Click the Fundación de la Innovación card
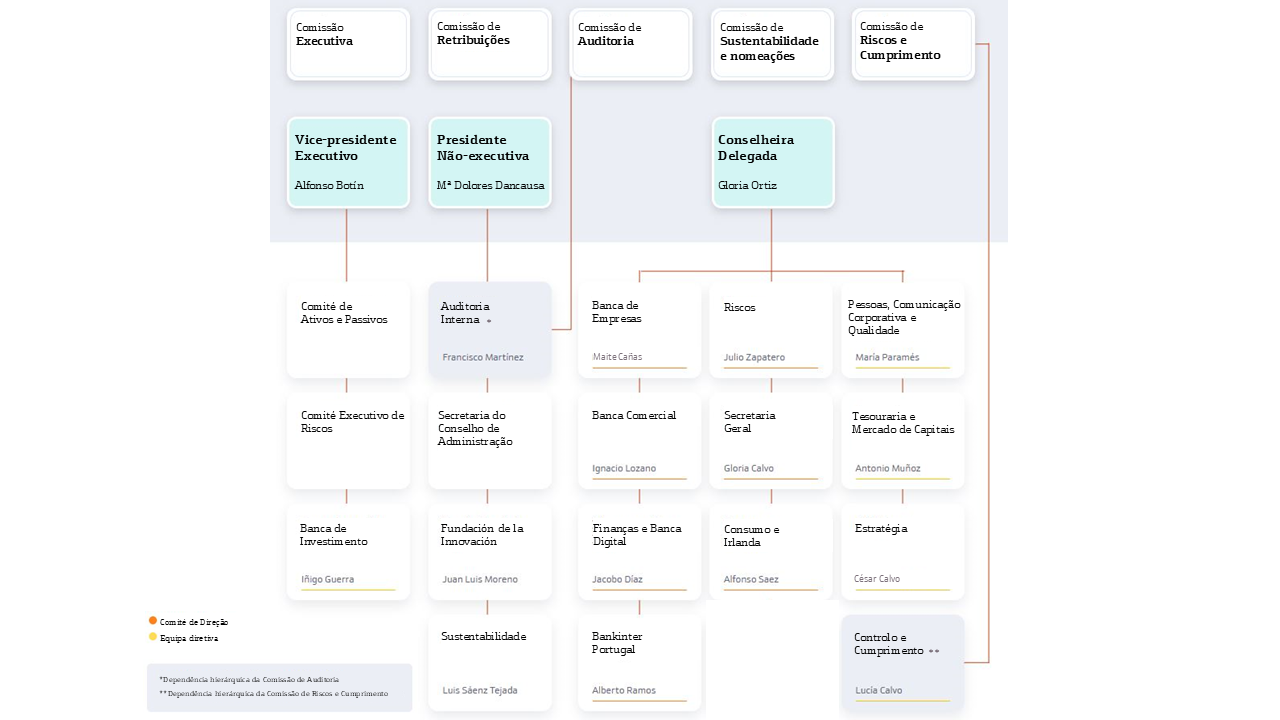 tap(490, 552)
